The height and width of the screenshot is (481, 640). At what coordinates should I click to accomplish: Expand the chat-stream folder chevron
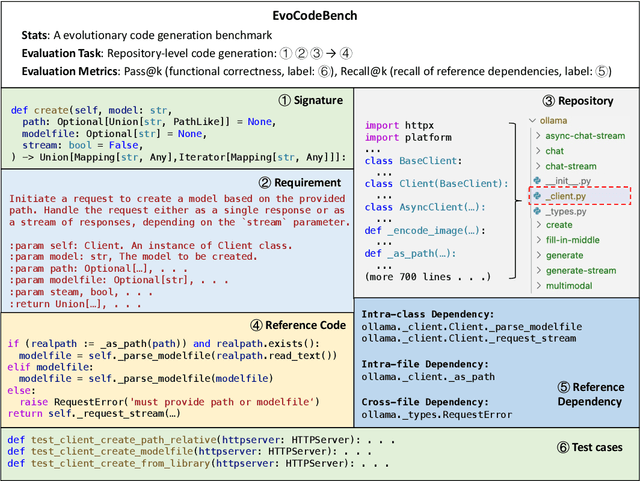point(540,167)
